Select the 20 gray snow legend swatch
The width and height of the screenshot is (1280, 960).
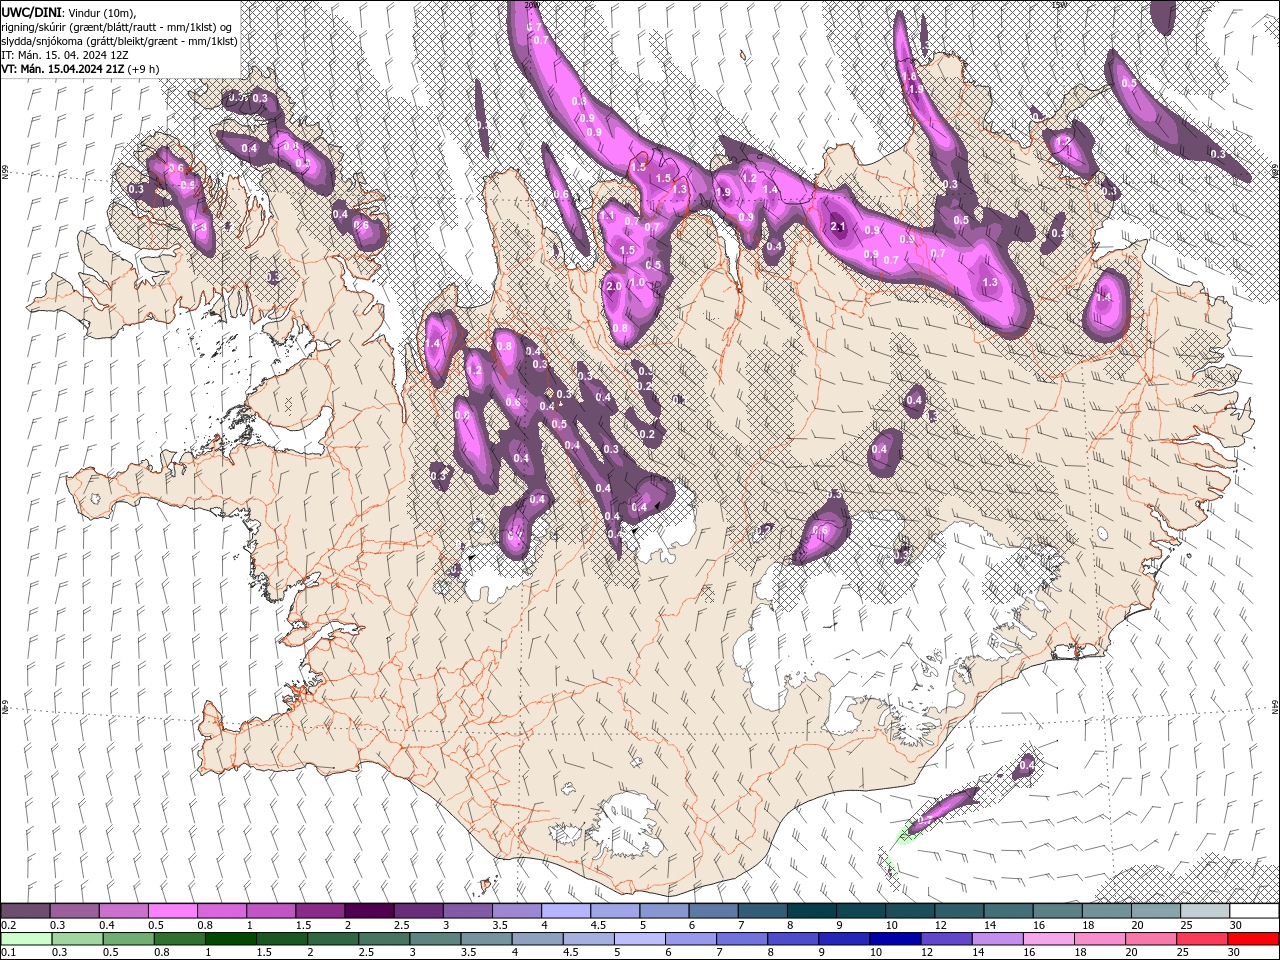[1156, 911]
